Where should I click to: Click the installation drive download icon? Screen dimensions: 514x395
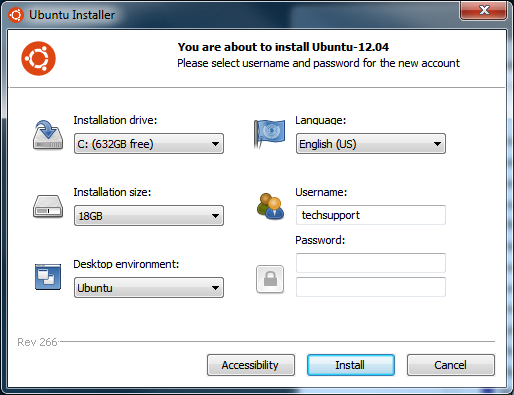[48, 135]
